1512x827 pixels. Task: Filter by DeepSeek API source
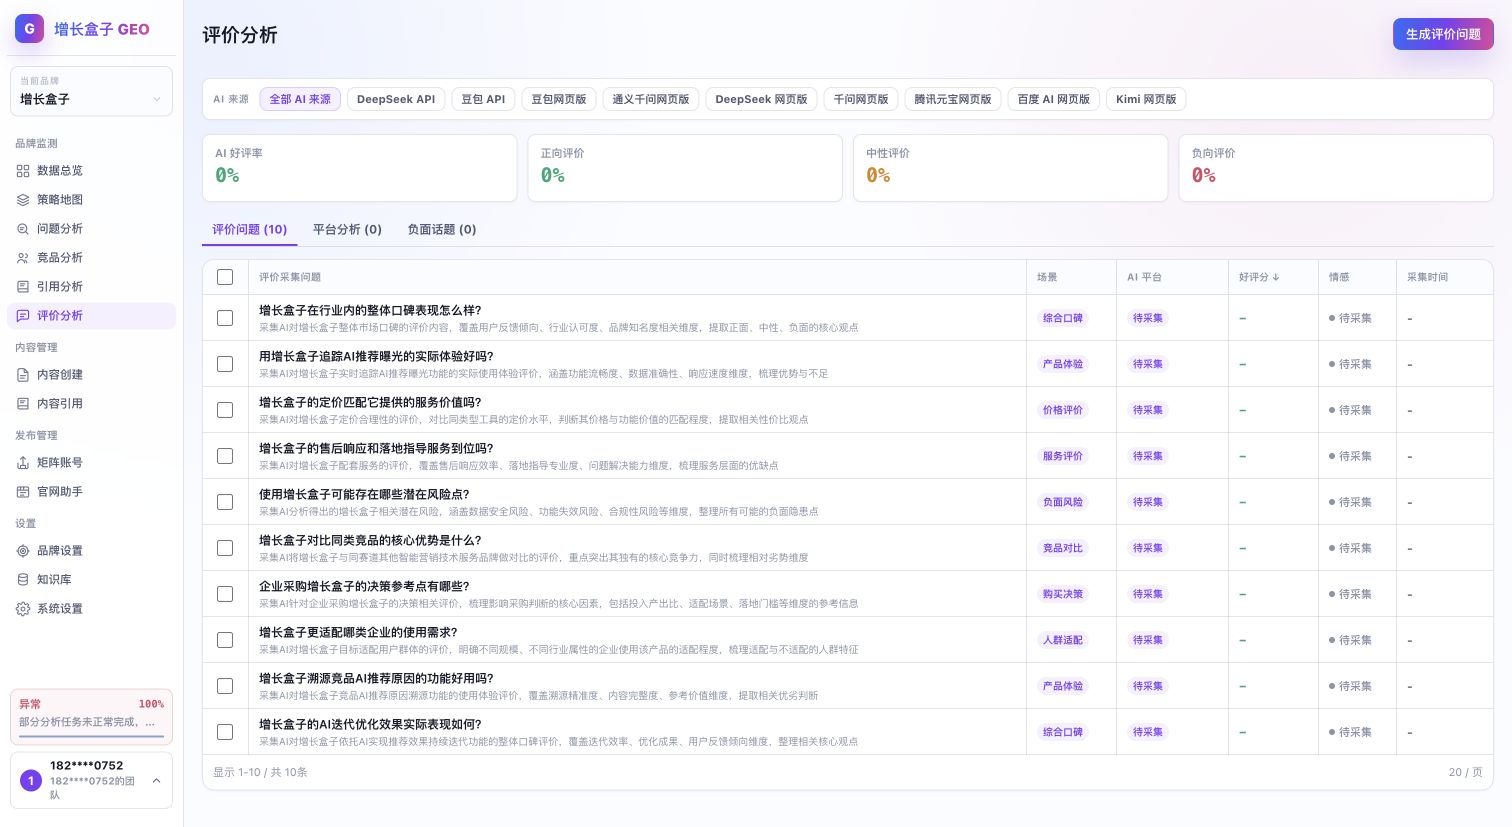(396, 99)
